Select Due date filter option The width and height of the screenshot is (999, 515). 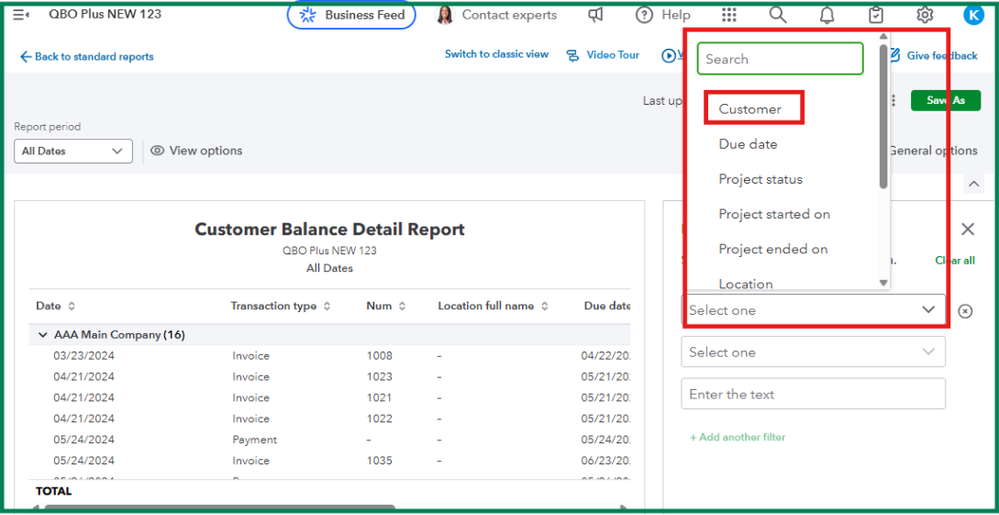tap(747, 144)
